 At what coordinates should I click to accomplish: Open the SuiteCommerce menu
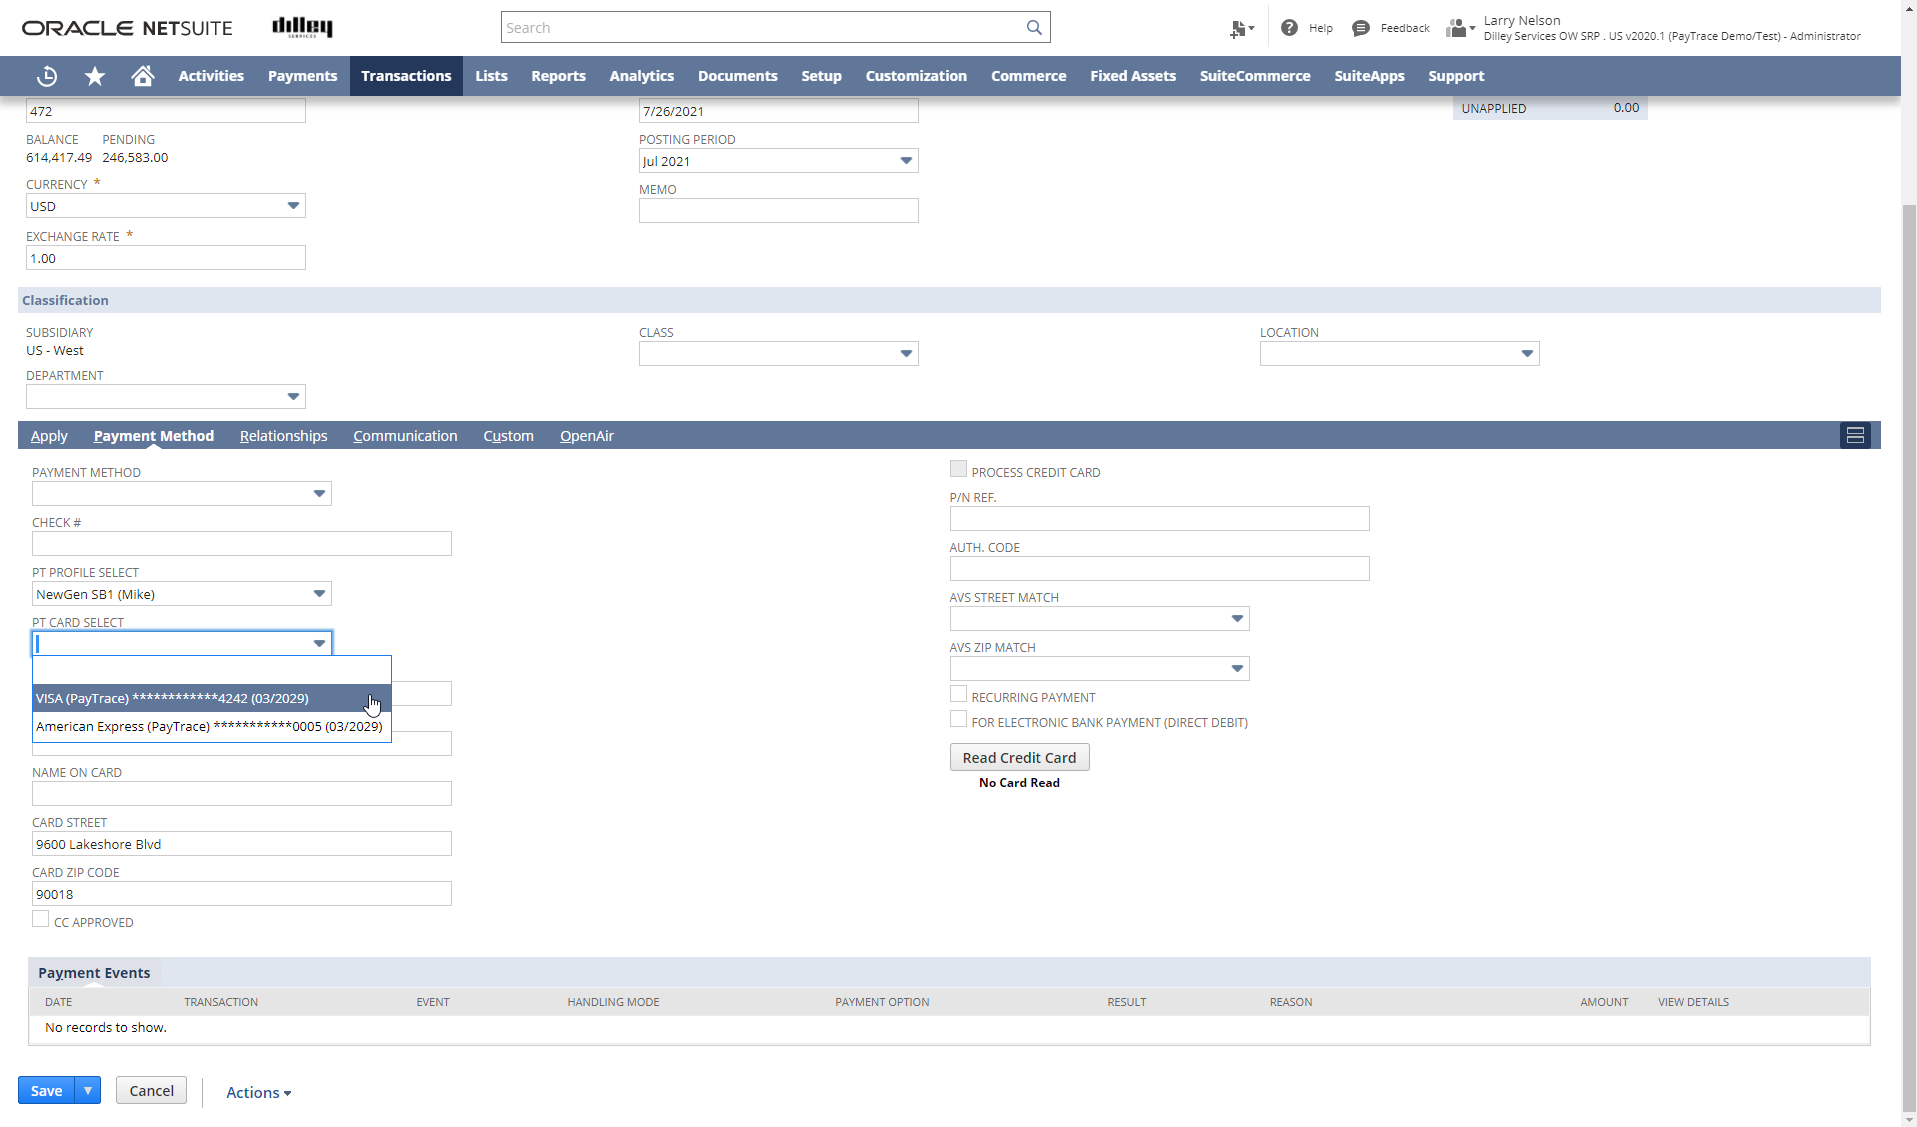[x=1255, y=76]
